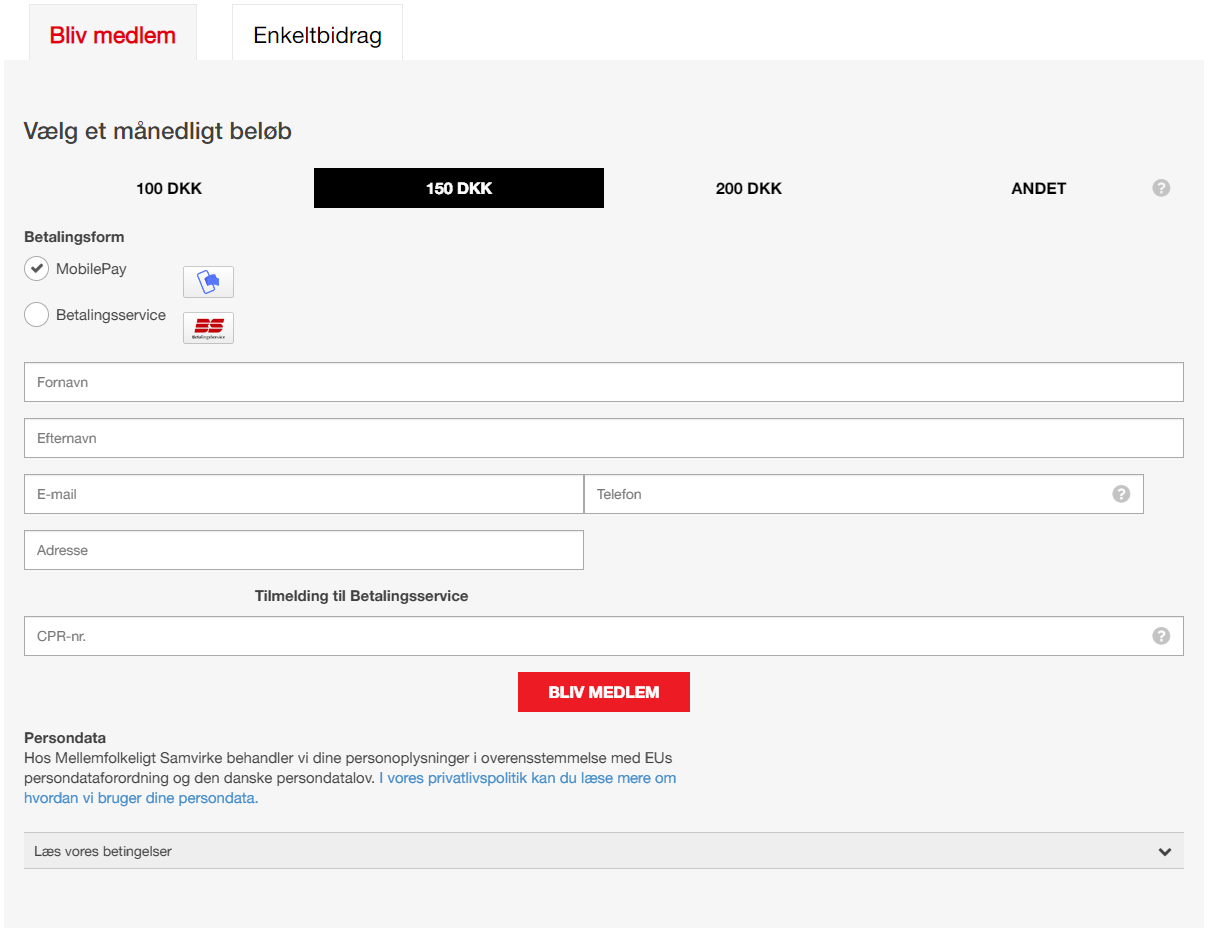This screenshot has width=1211, height=931.
Task: Select the Betalingsservice payment radio button
Action: pos(36,315)
